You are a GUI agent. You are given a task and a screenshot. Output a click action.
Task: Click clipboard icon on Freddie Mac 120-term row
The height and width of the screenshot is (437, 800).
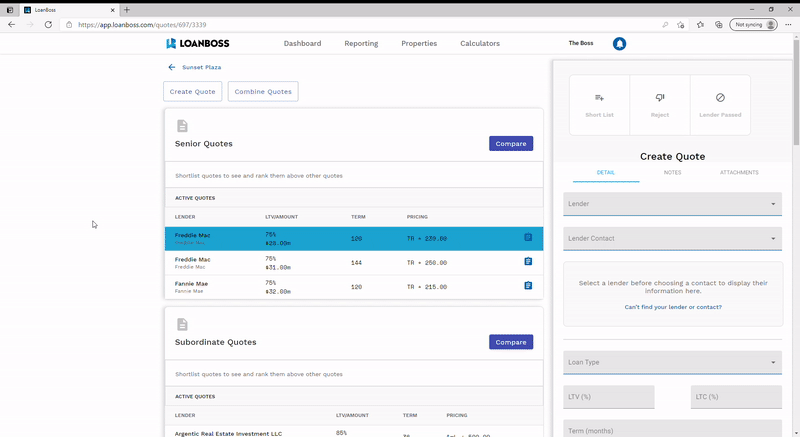coord(528,237)
